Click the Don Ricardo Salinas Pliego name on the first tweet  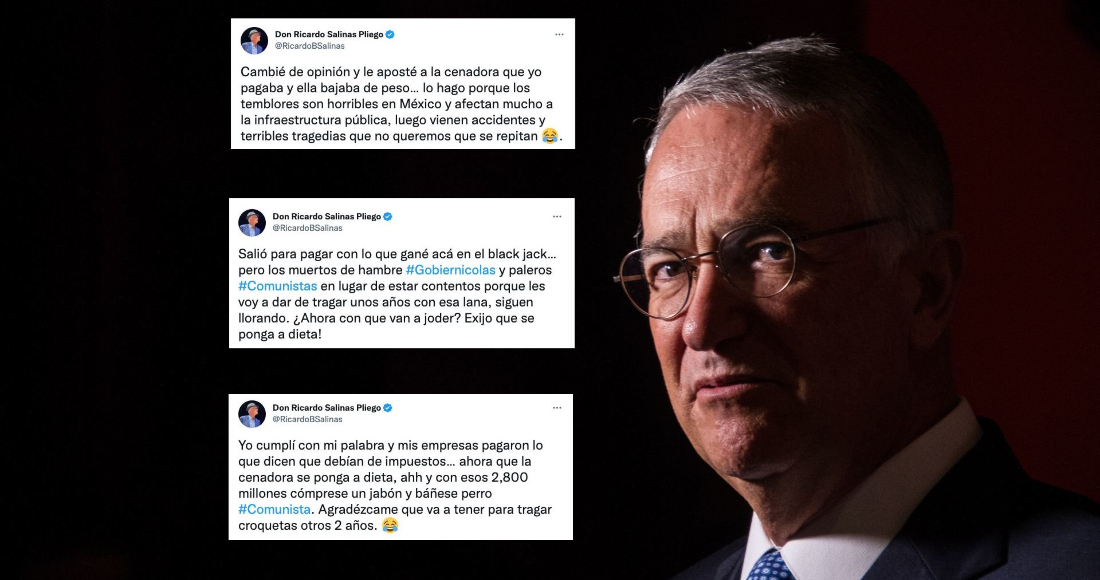(329, 34)
